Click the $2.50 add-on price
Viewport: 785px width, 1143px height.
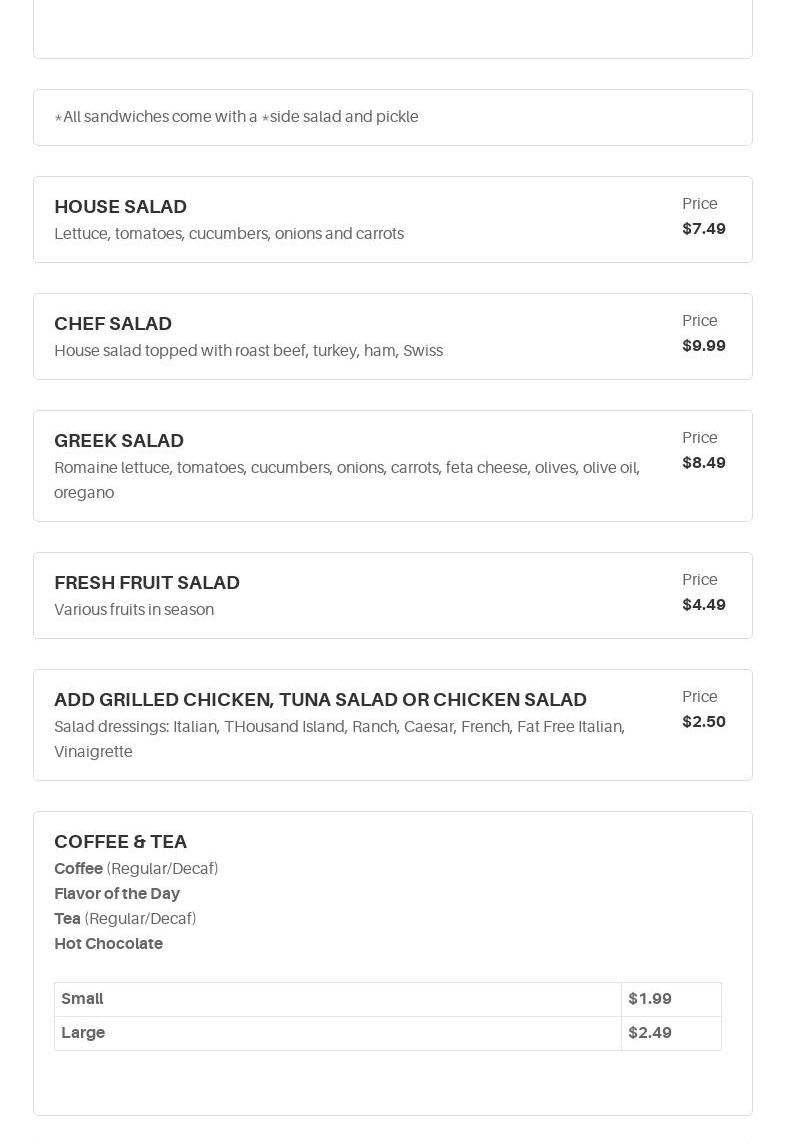(x=704, y=722)
